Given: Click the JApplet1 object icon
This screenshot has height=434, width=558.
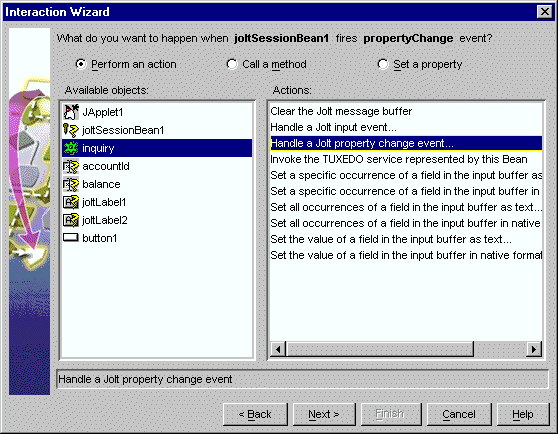Looking at the screenshot, I should point(71,112).
